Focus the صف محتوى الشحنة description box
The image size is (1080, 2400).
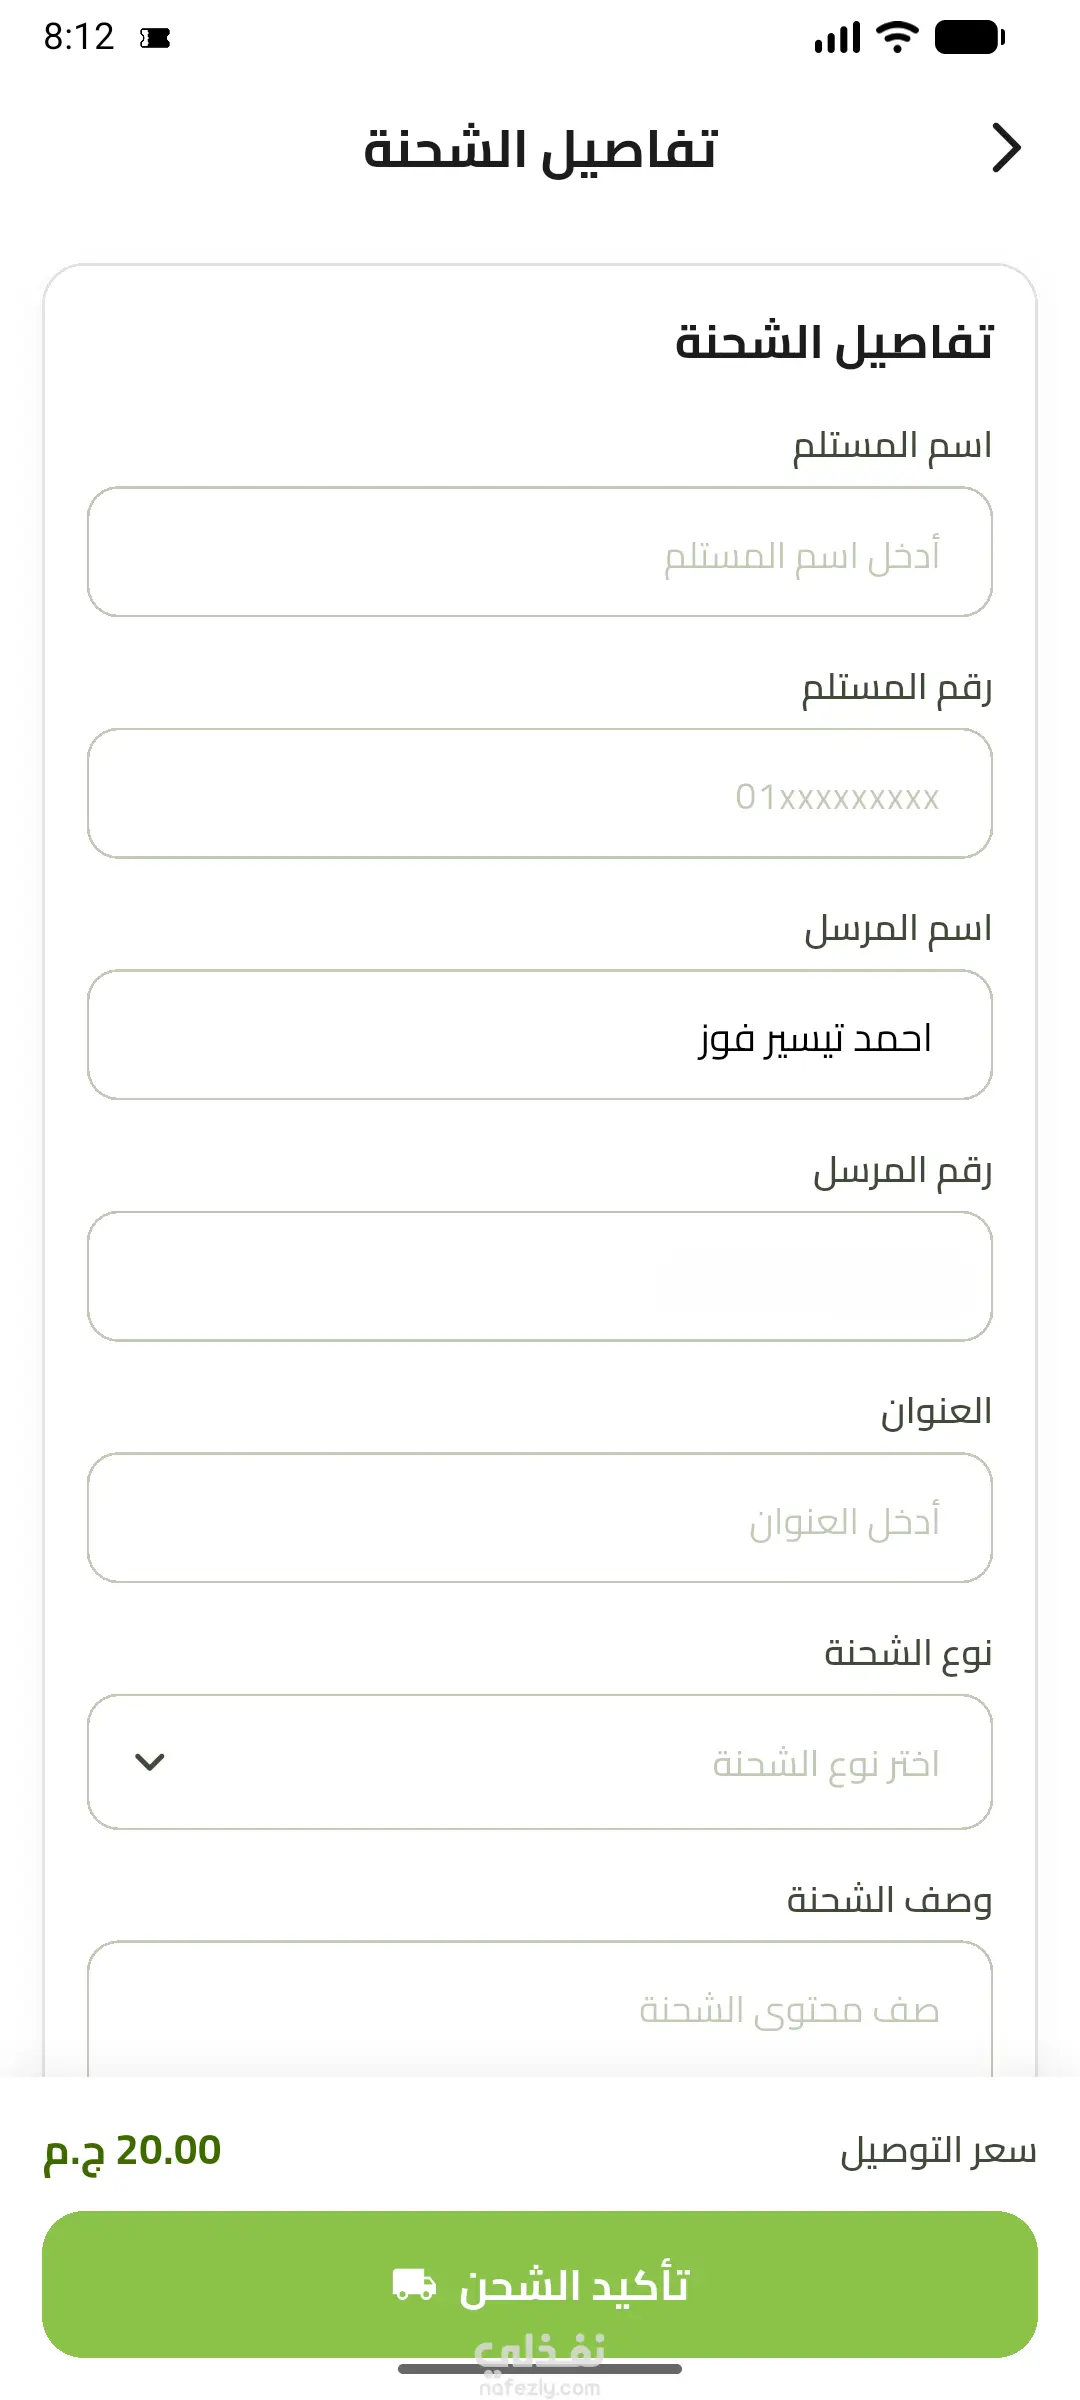[x=540, y=2009]
